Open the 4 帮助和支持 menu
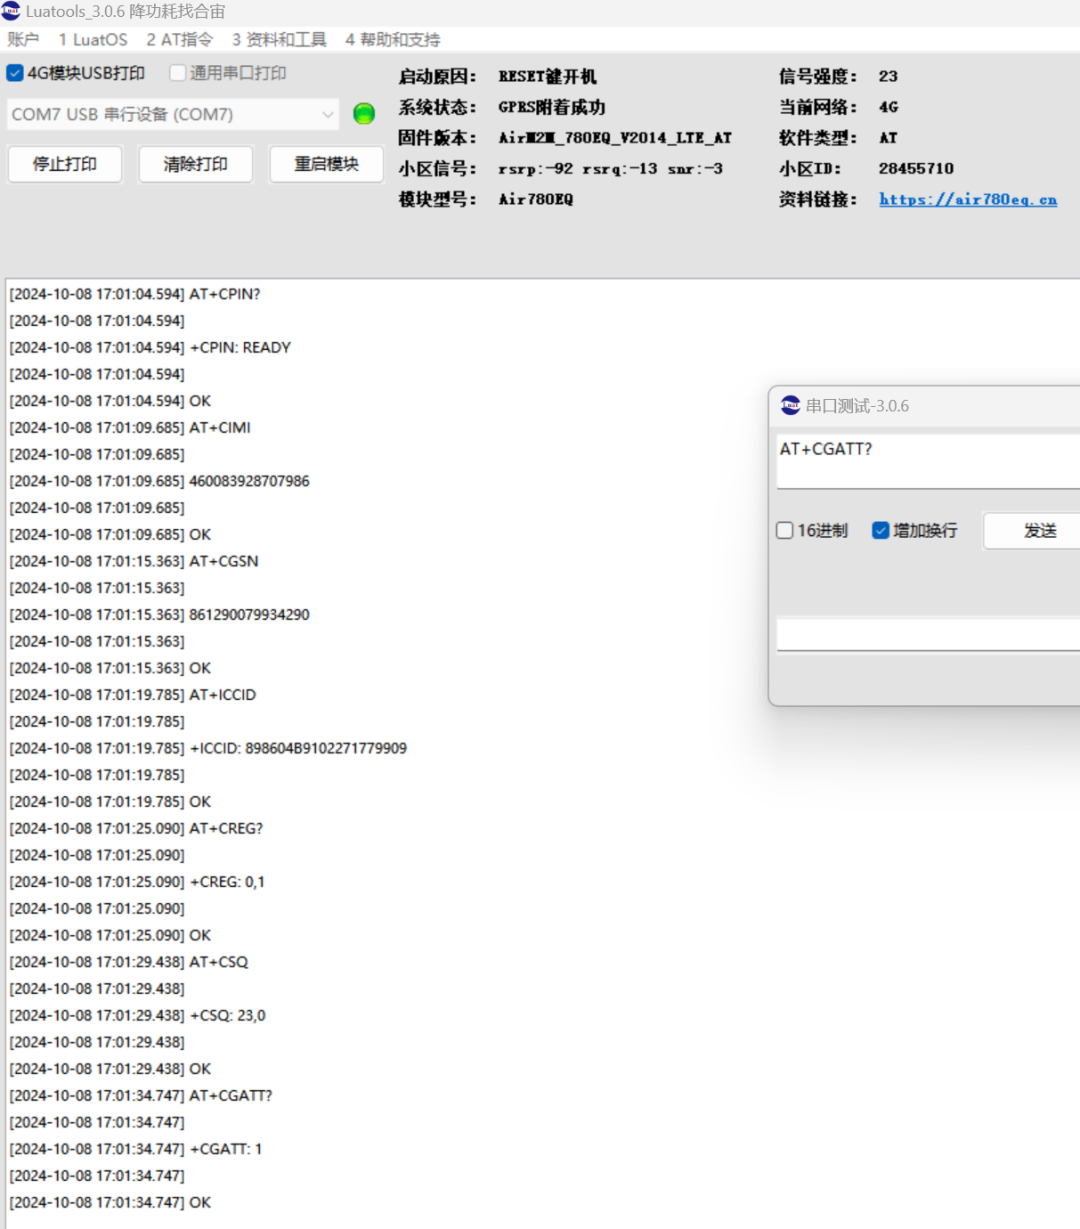1080x1229 pixels. click(x=389, y=40)
